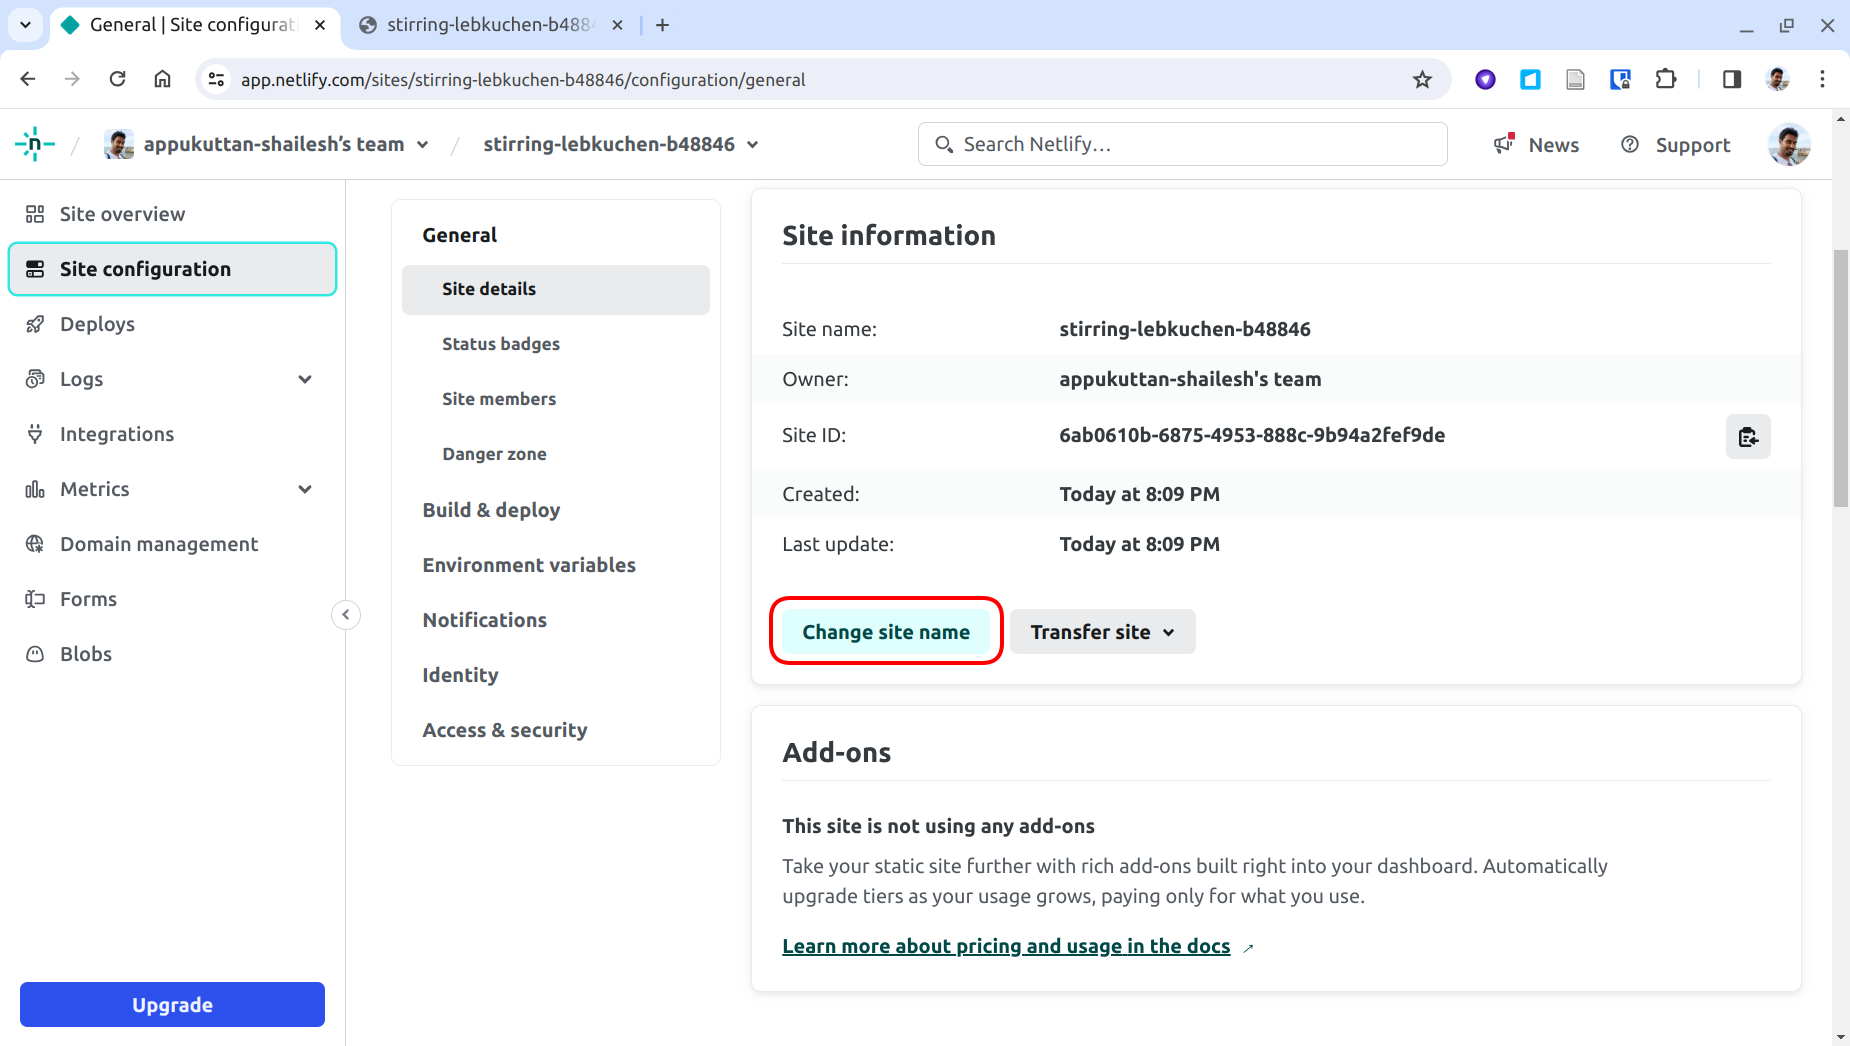Open the pricing and usage docs link
This screenshot has width=1850, height=1046.
point(1006,946)
